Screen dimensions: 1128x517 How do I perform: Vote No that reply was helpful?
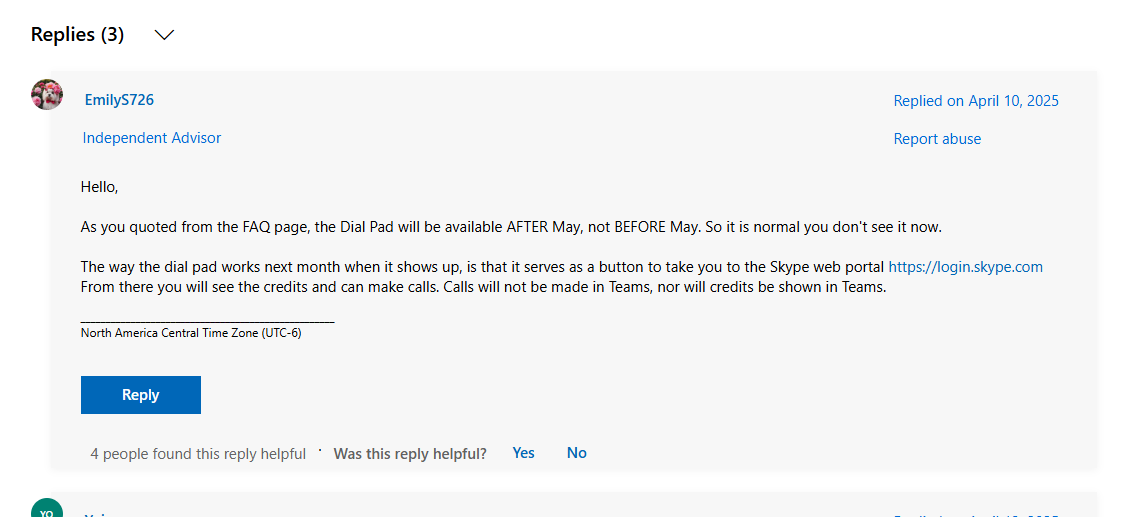pos(577,453)
